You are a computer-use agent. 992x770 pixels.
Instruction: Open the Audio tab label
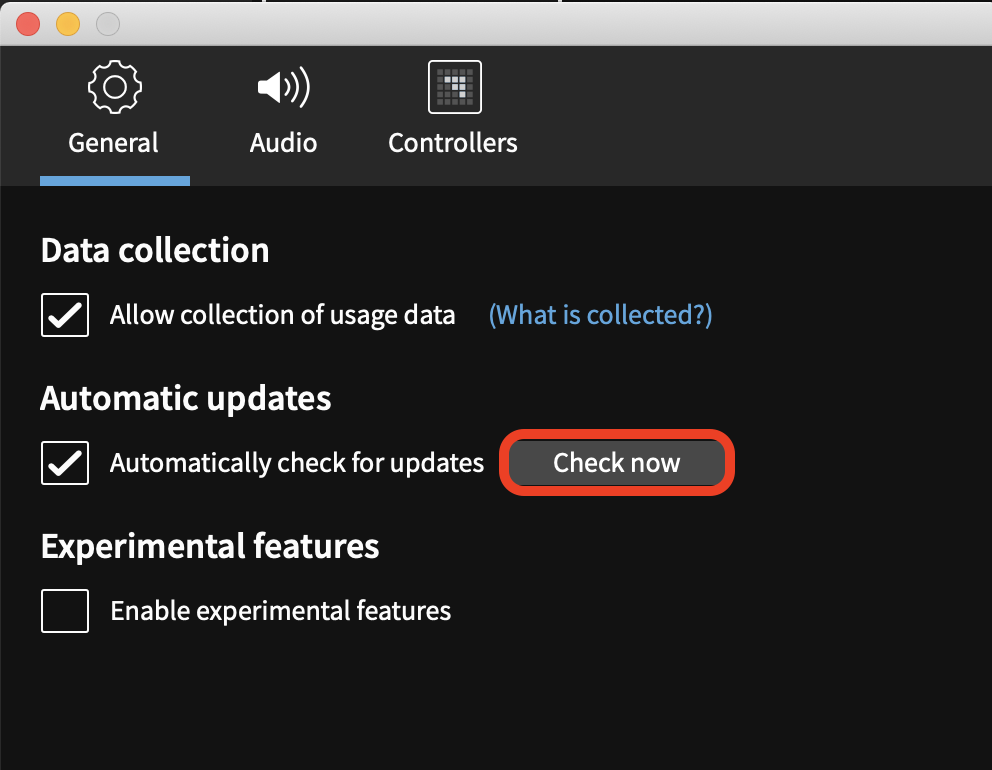click(283, 143)
